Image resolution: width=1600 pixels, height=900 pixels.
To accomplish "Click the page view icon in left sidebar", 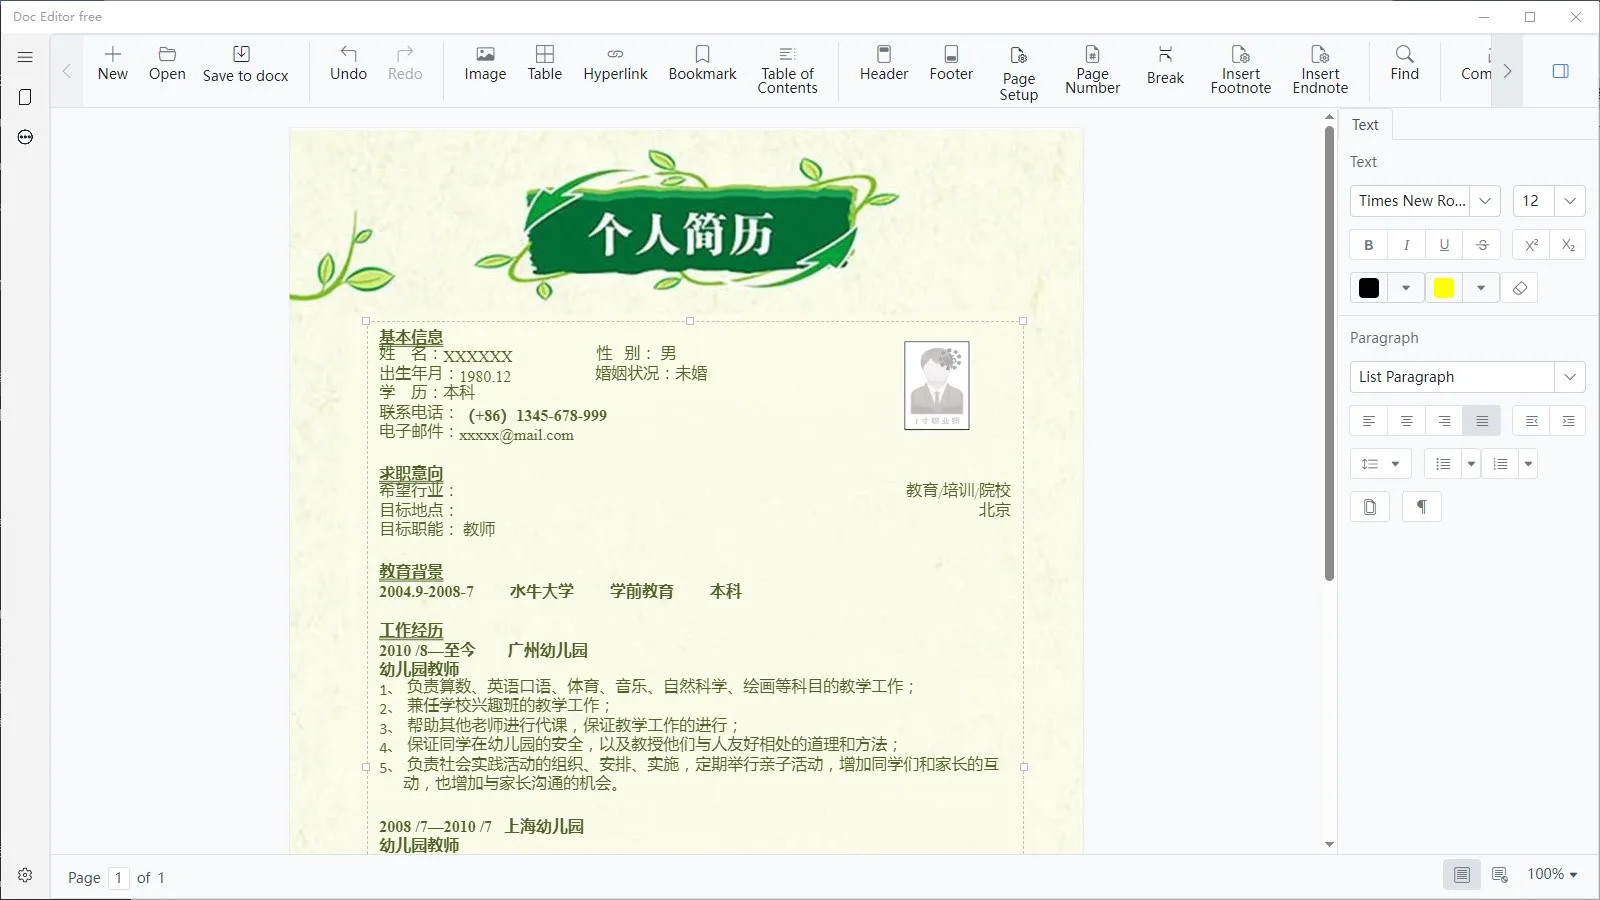I will tap(25, 97).
